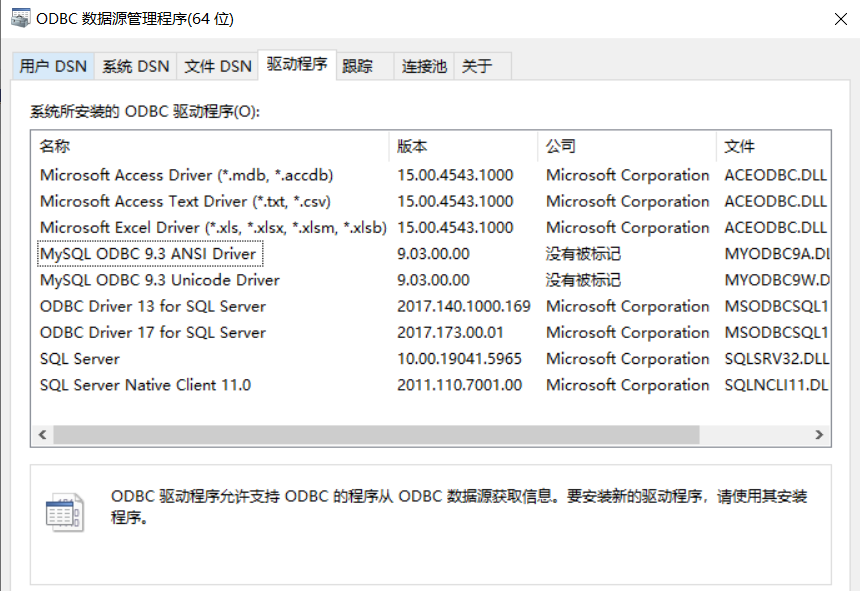Viewport: 860px width, 591px height.
Task: Click the horizontal scrollbar thumb in driver list
Action: tap(376, 435)
